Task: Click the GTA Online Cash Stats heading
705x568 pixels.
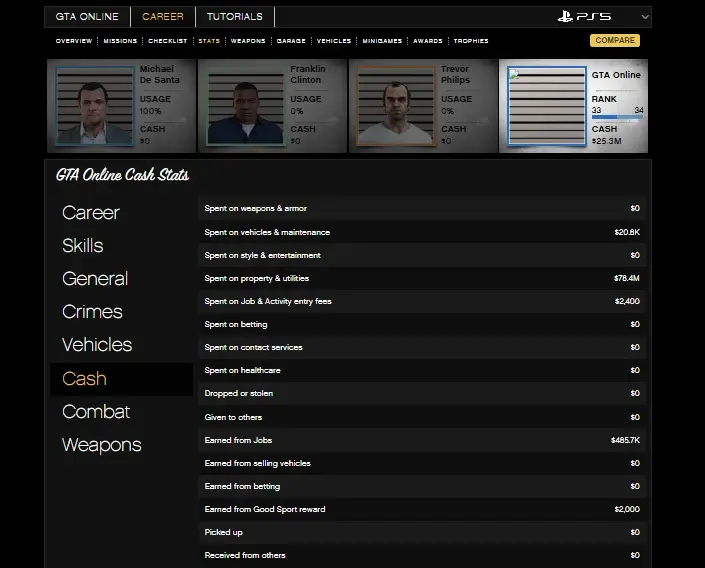Action: coord(122,174)
